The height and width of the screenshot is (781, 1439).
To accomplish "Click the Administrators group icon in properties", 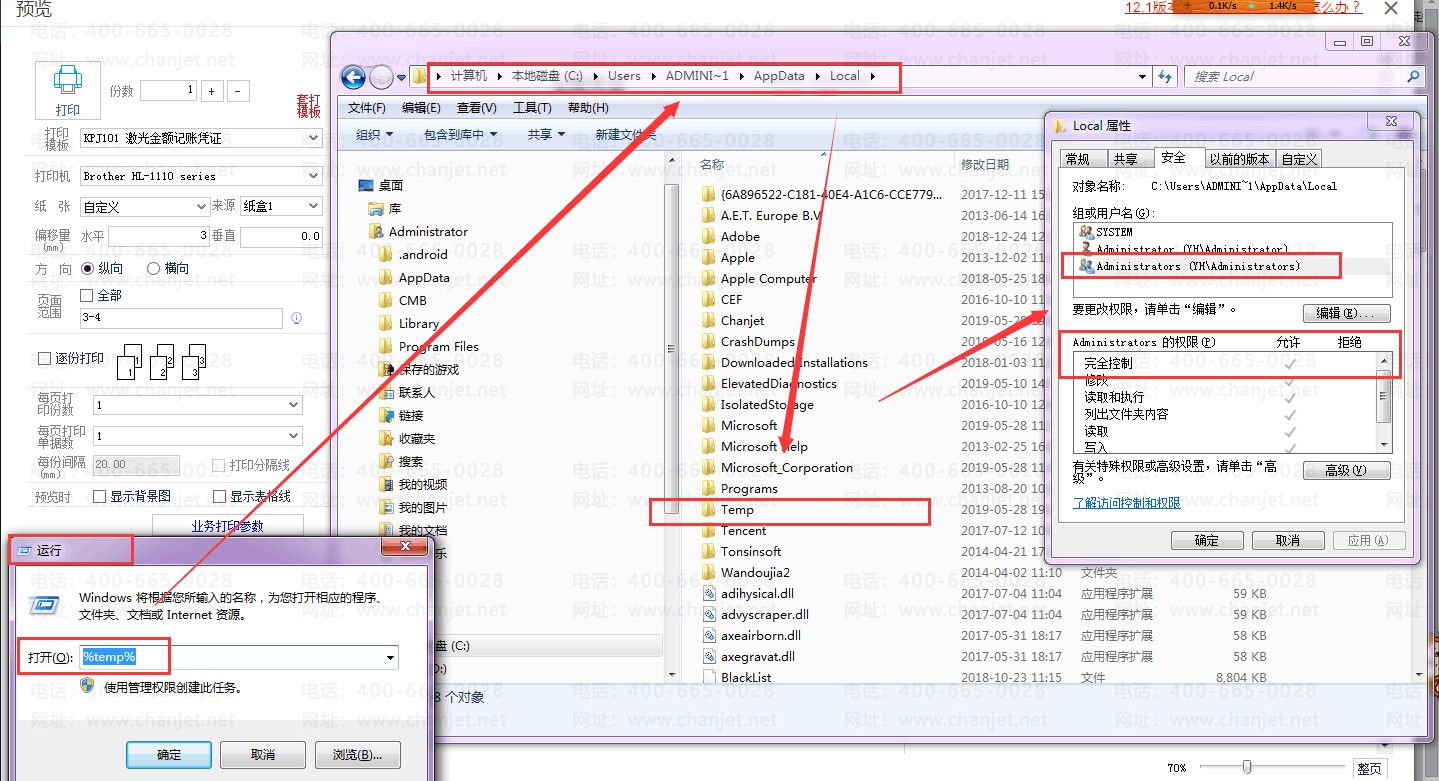I will click(1087, 266).
